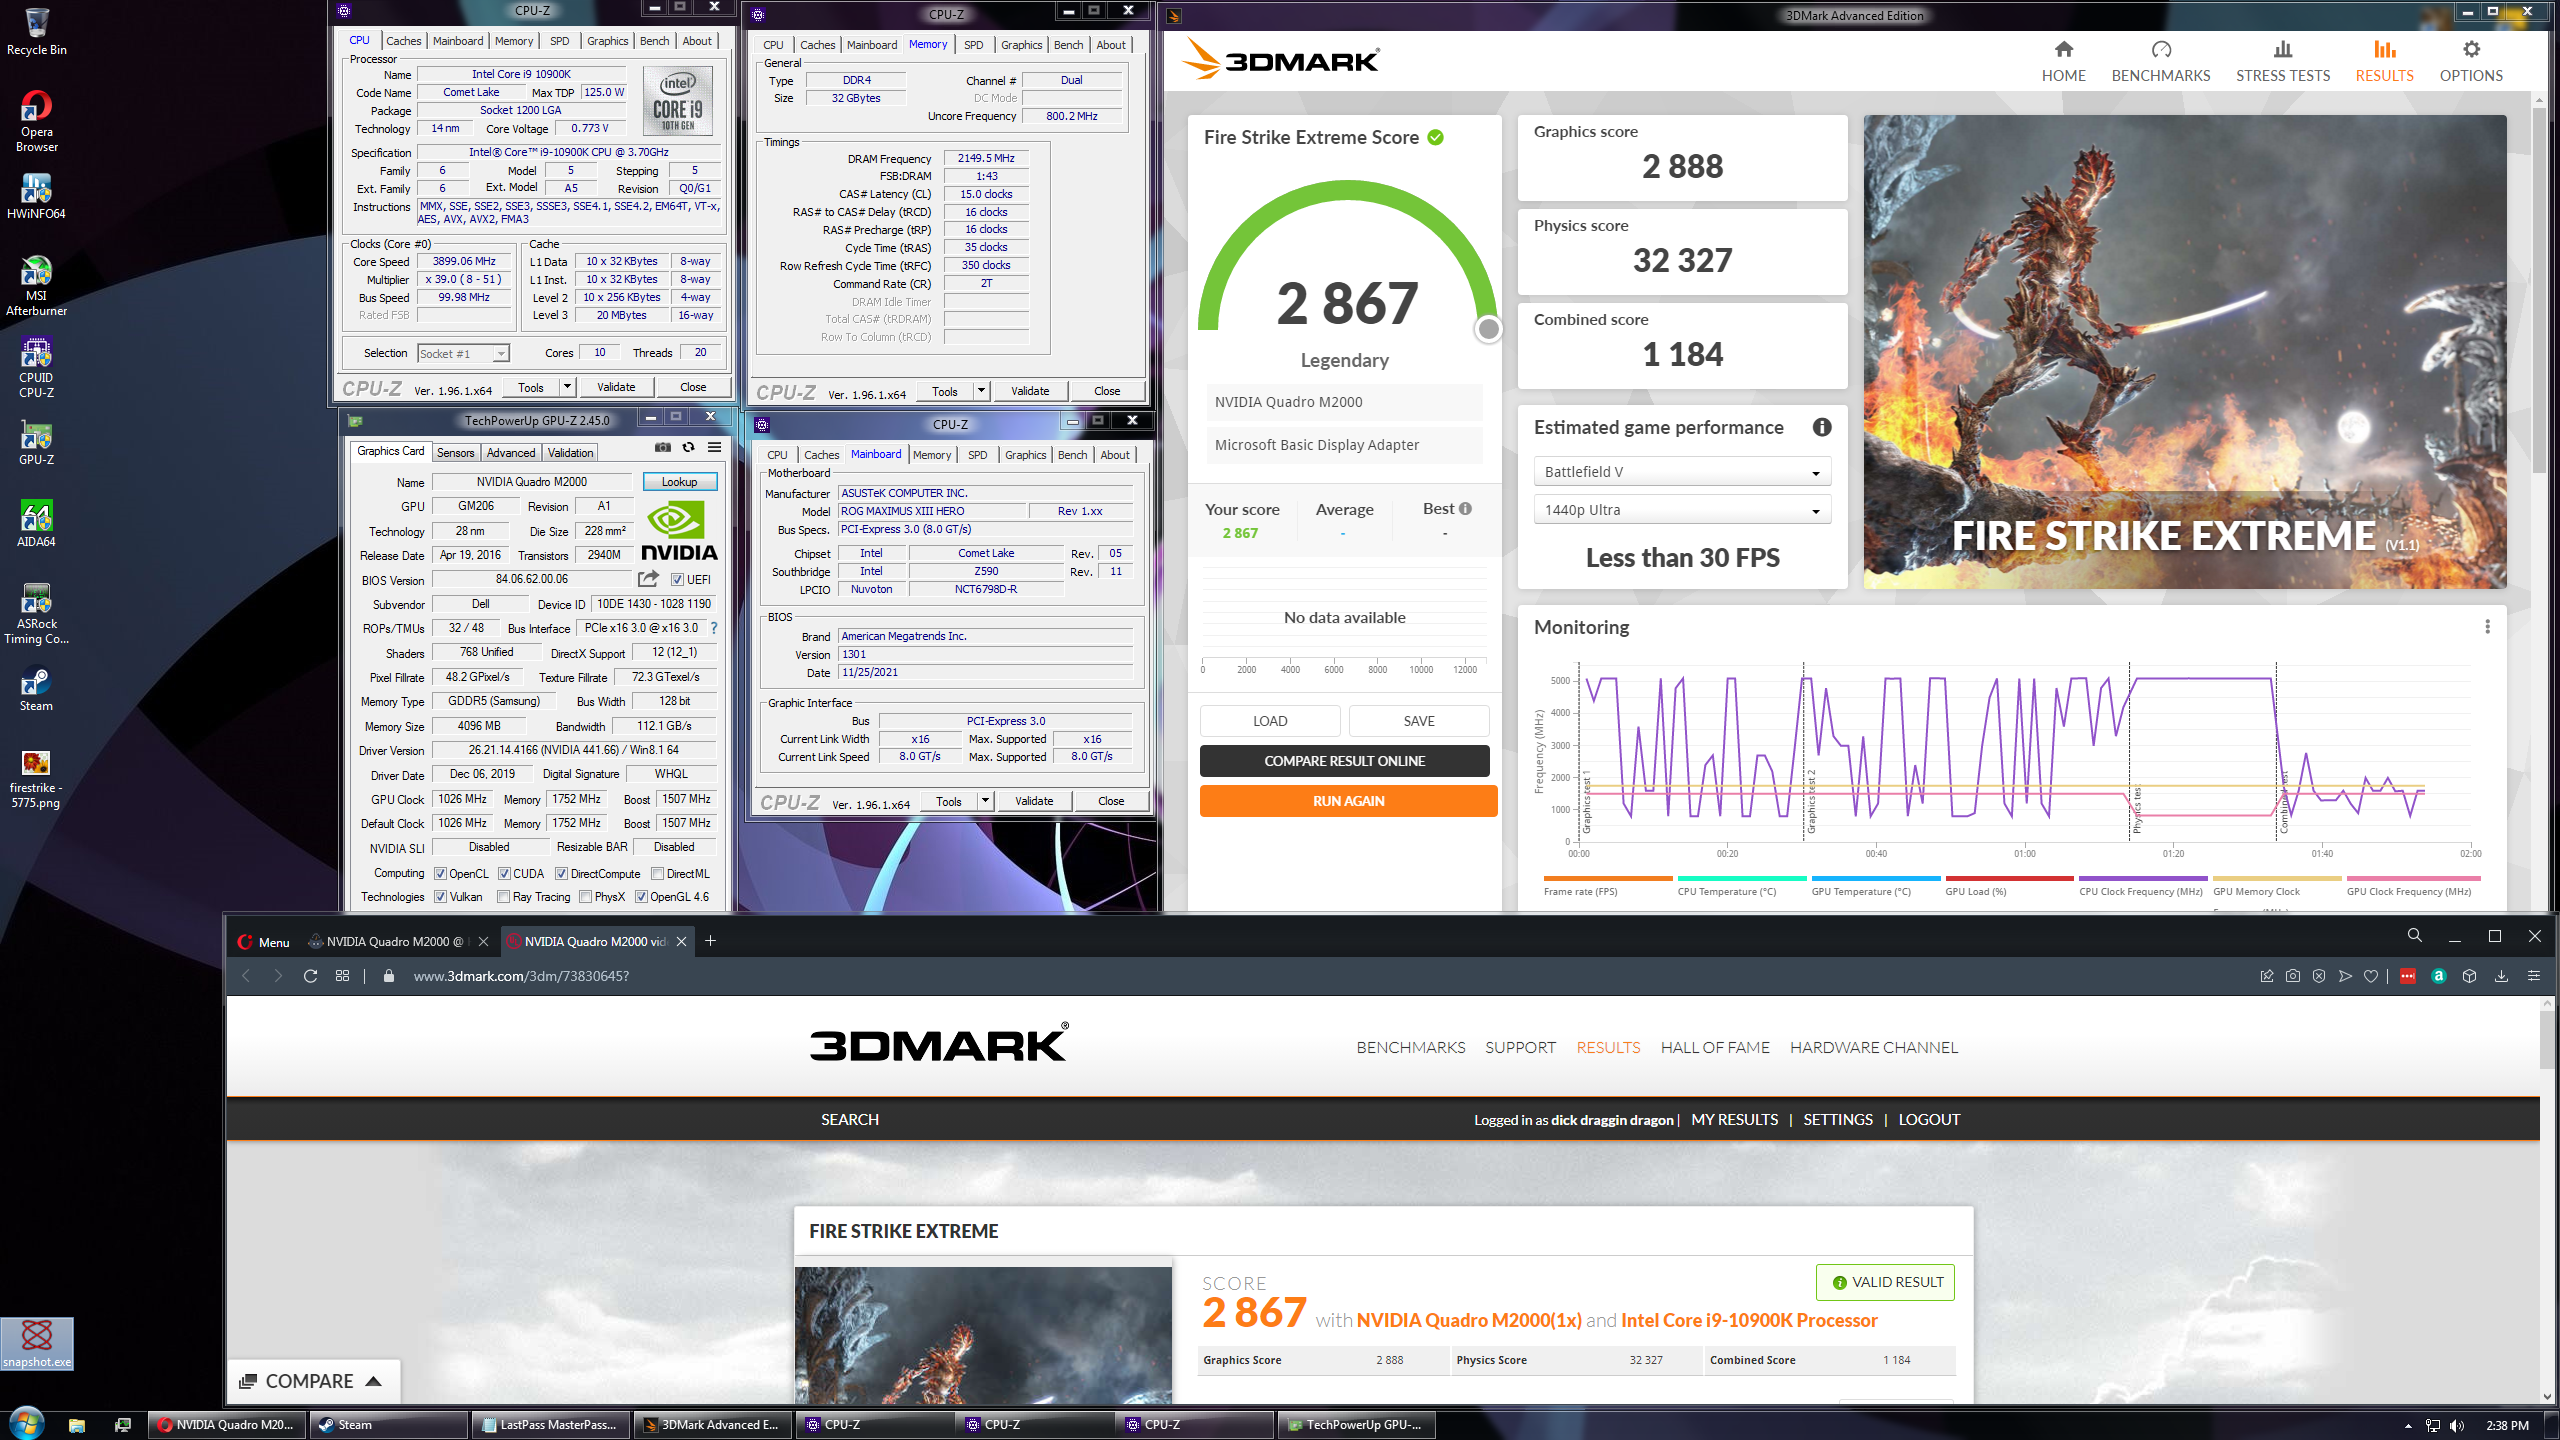Image resolution: width=2560 pixels, height=1440 pixels.
Task: Open 3DMark OPTIONS gear icon
Action: click(2471, 49)
